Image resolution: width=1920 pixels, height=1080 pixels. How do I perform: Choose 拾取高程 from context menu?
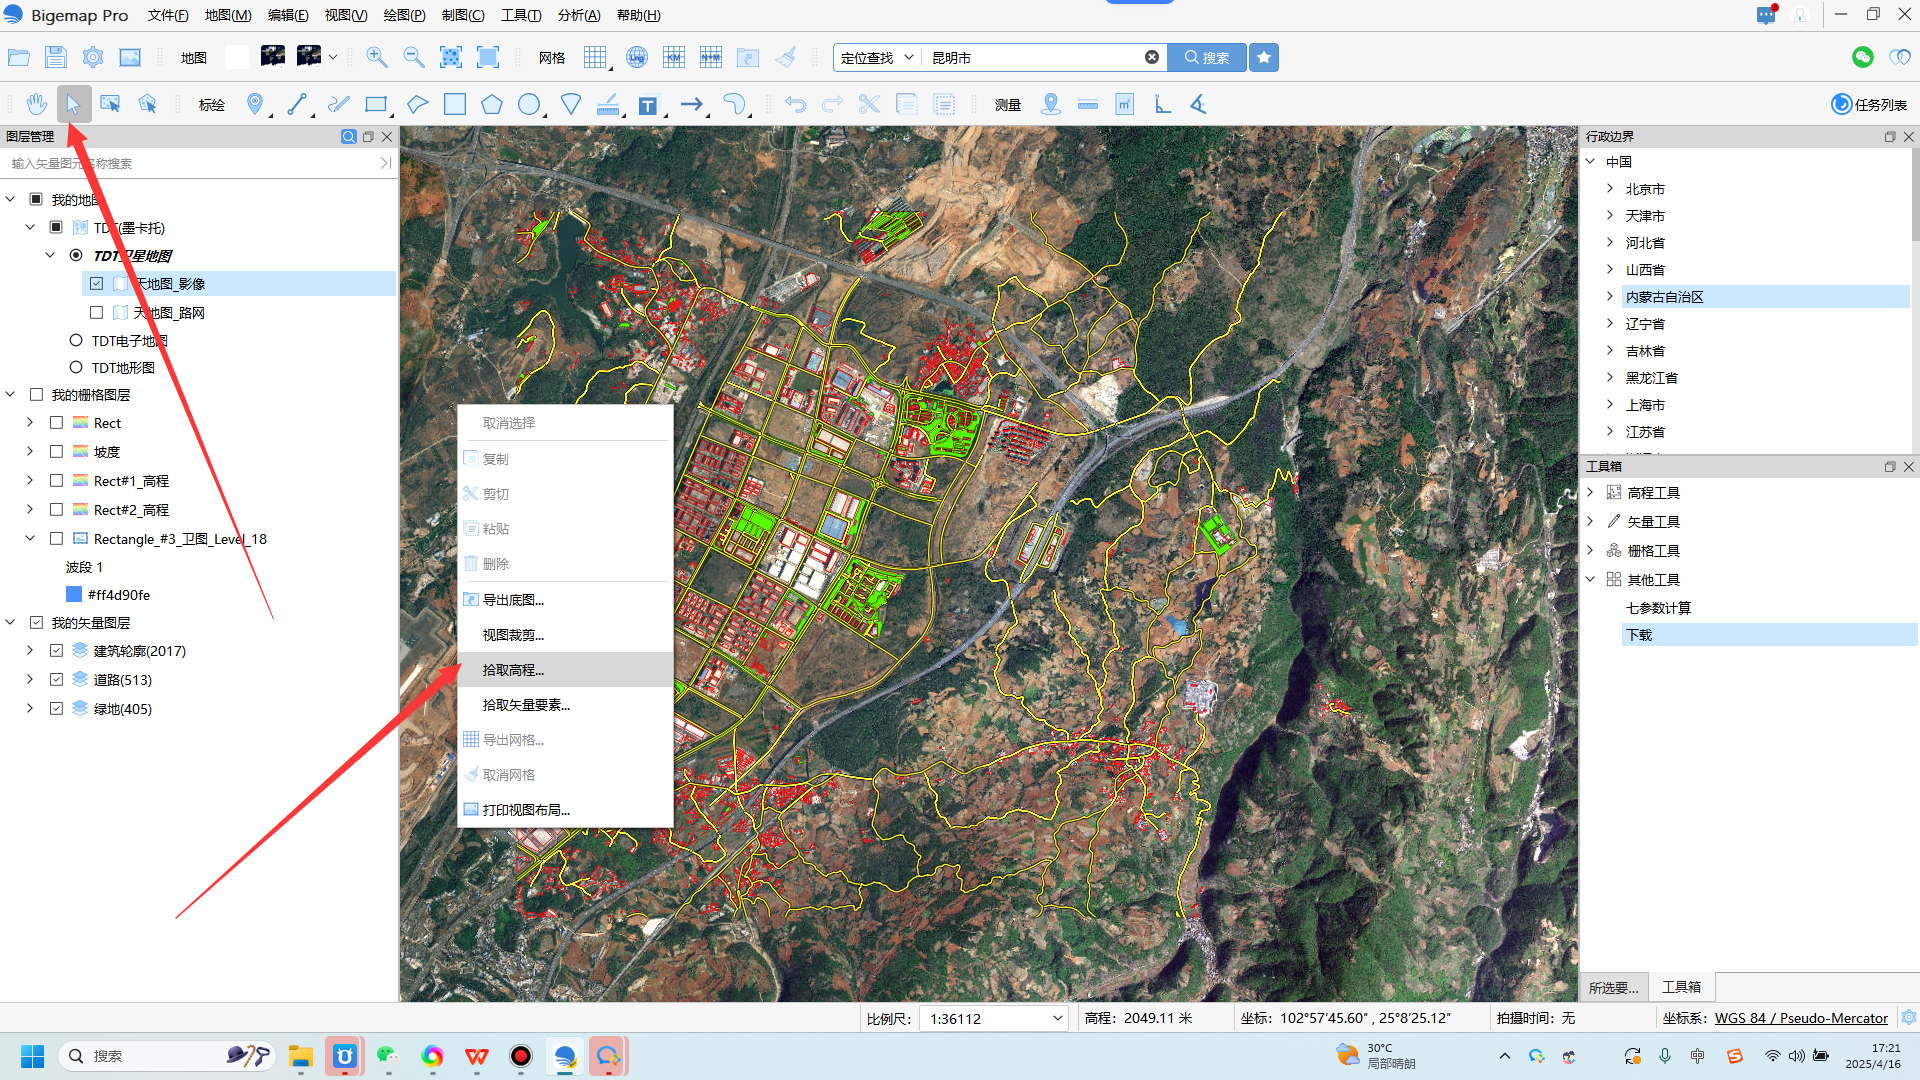click(513, 670)
